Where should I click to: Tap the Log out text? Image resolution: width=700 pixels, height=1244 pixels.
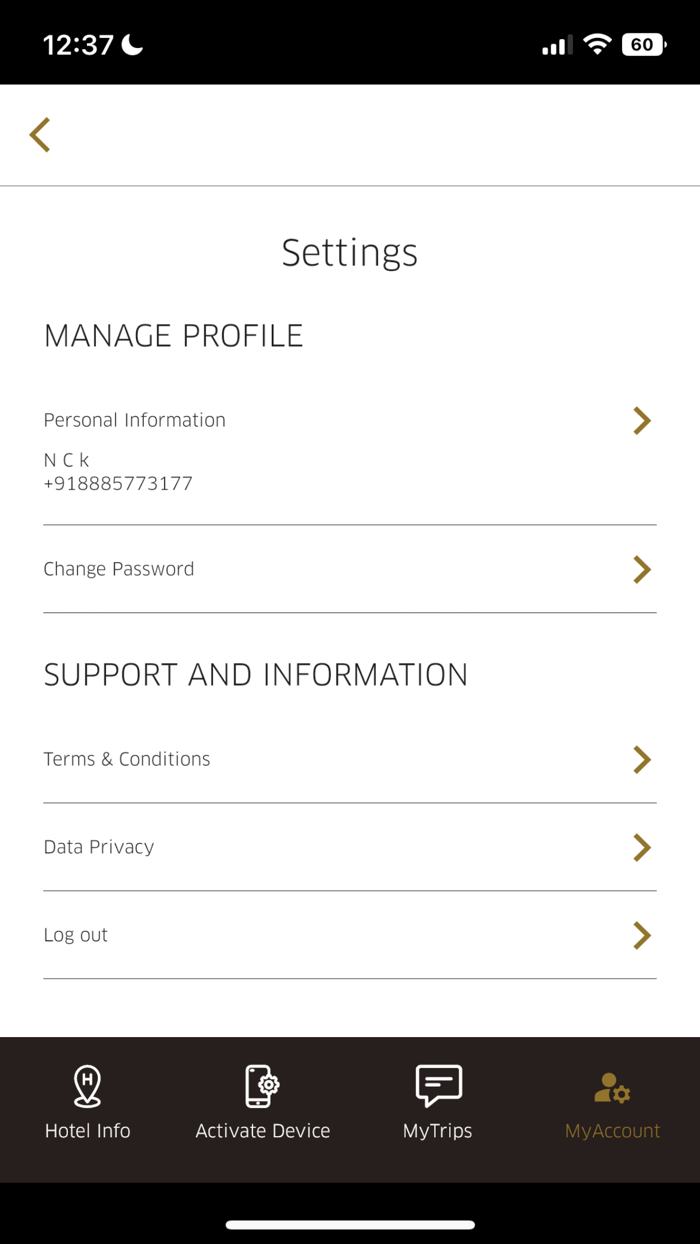[76, 935]
